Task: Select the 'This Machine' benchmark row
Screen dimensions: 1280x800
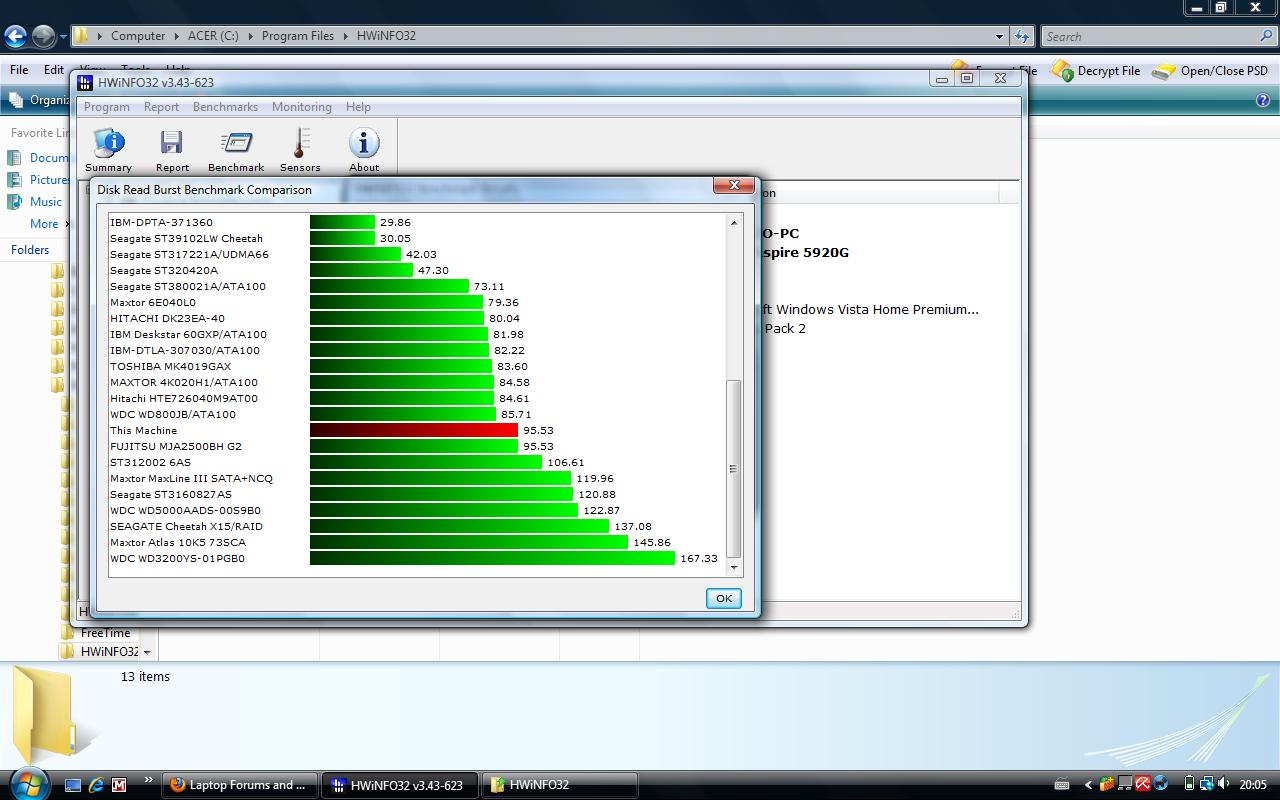Action: click(143, 430)
